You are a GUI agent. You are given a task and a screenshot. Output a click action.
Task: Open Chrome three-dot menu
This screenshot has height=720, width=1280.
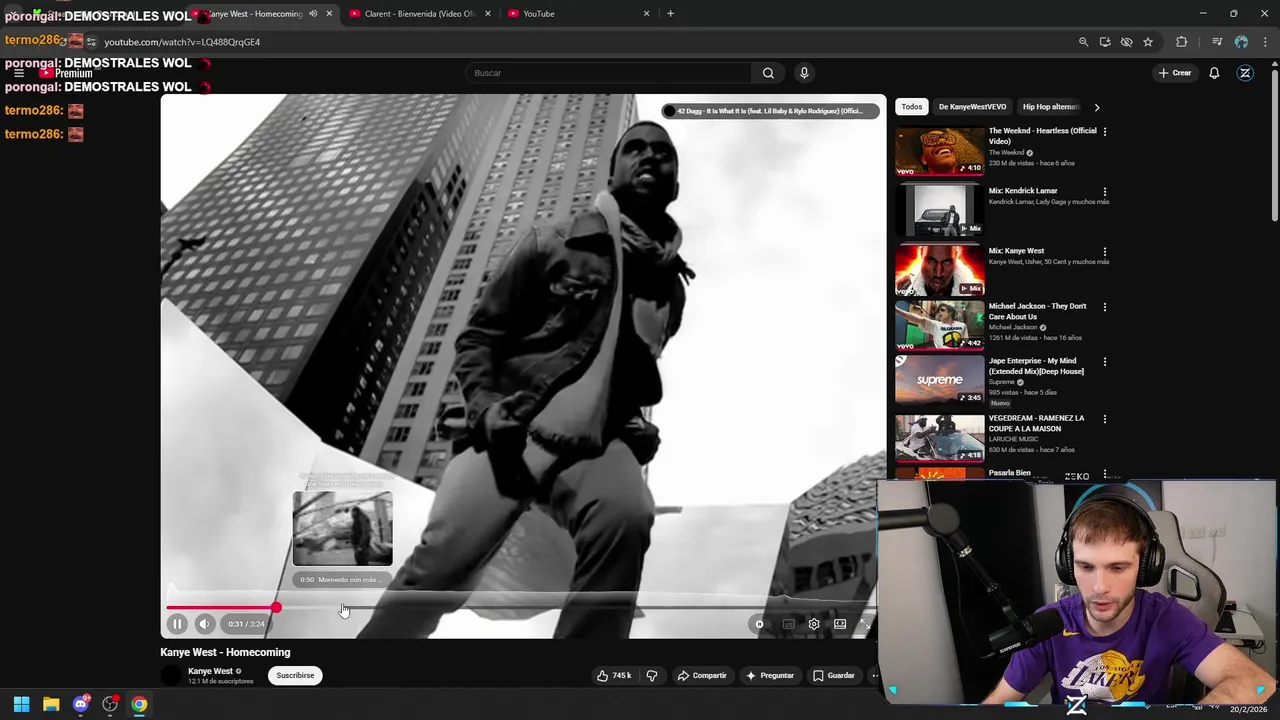point(1265,42)
